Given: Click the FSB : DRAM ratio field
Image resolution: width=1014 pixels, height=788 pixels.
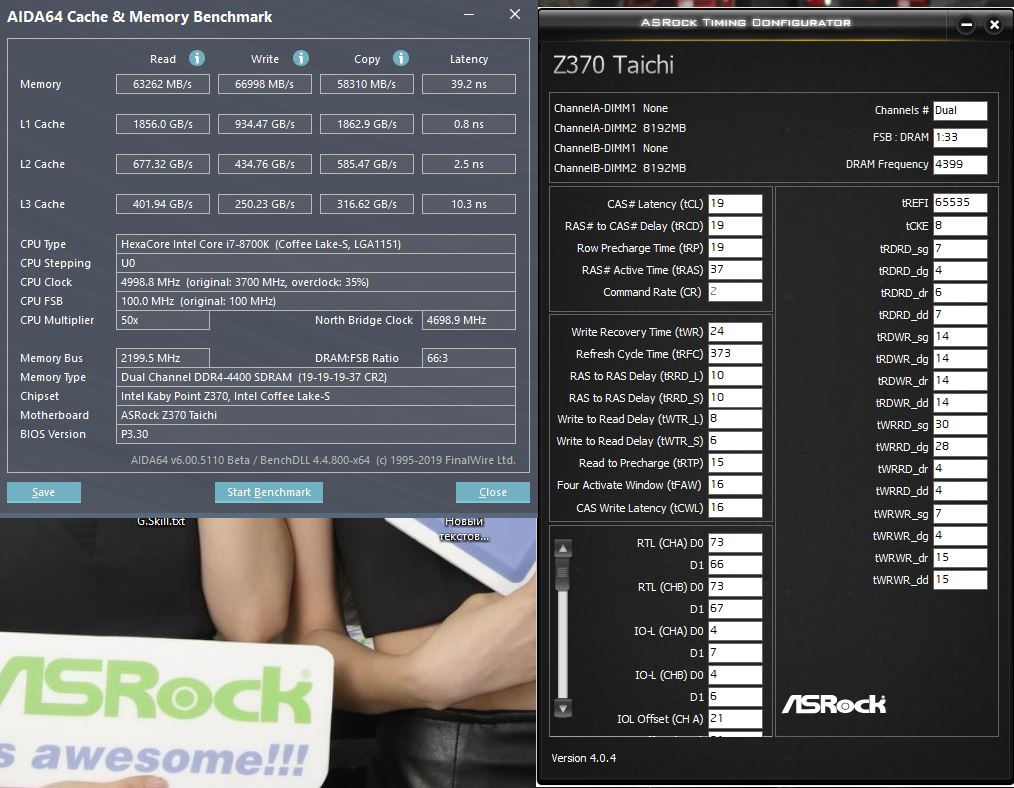Looking at the screenshot, I should 960,138.
